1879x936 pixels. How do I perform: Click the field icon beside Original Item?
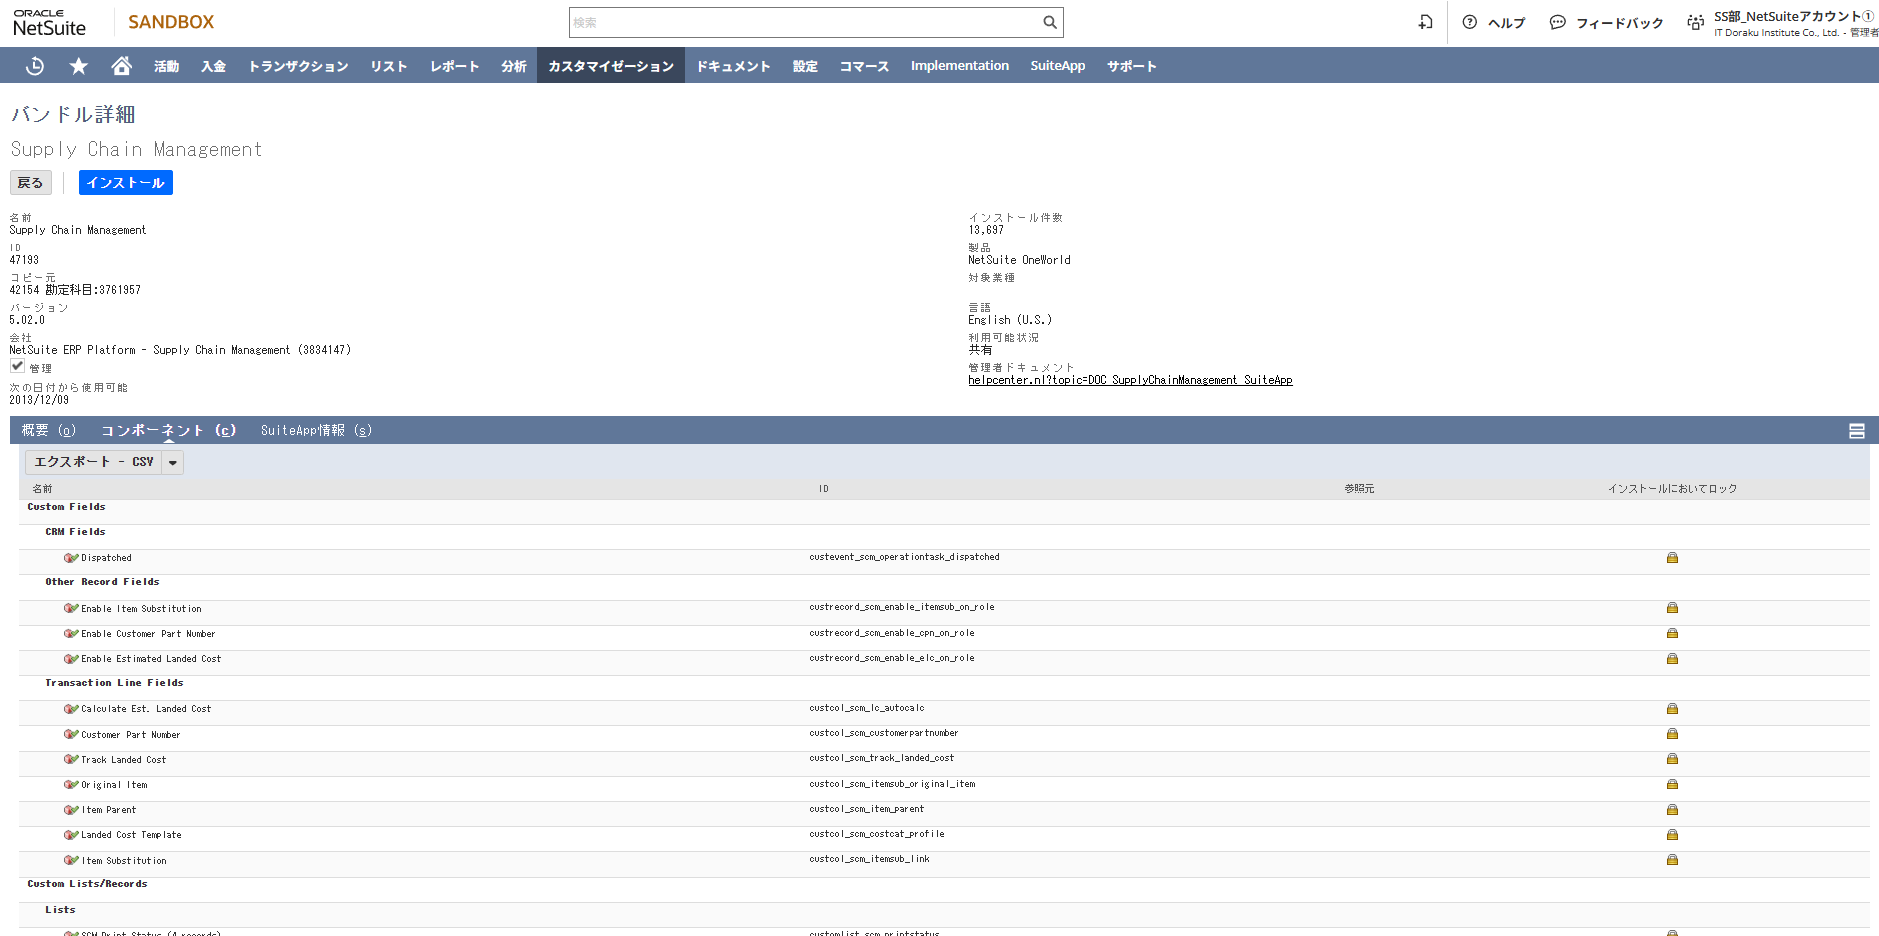coord(71,785)
